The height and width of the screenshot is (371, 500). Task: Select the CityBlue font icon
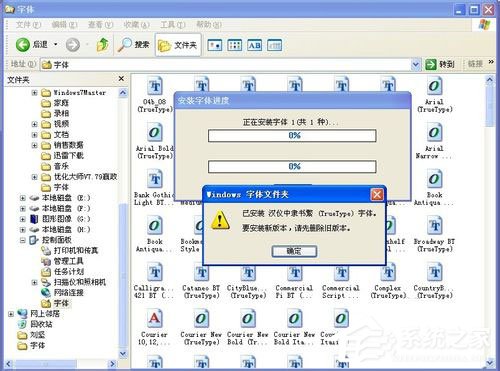[248, 272]
